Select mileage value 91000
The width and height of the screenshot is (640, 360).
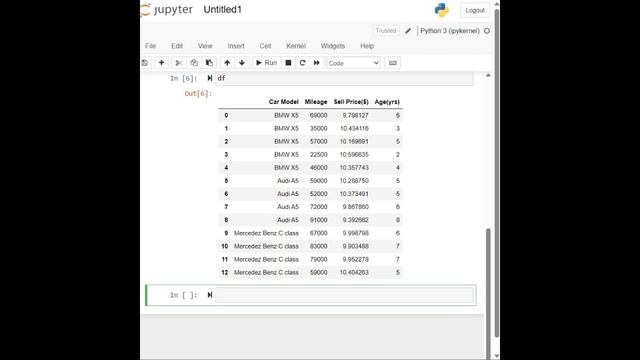click(318, 220)
